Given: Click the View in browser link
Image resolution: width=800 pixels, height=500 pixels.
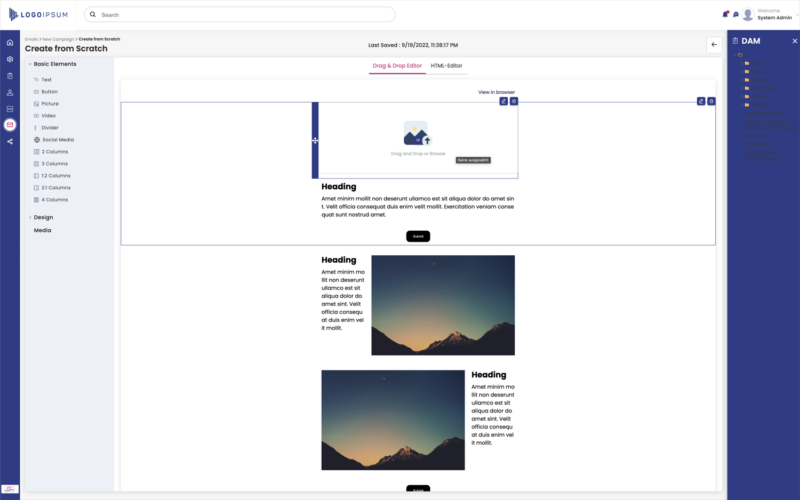Looking at the screenshot, I should (496, 92).
